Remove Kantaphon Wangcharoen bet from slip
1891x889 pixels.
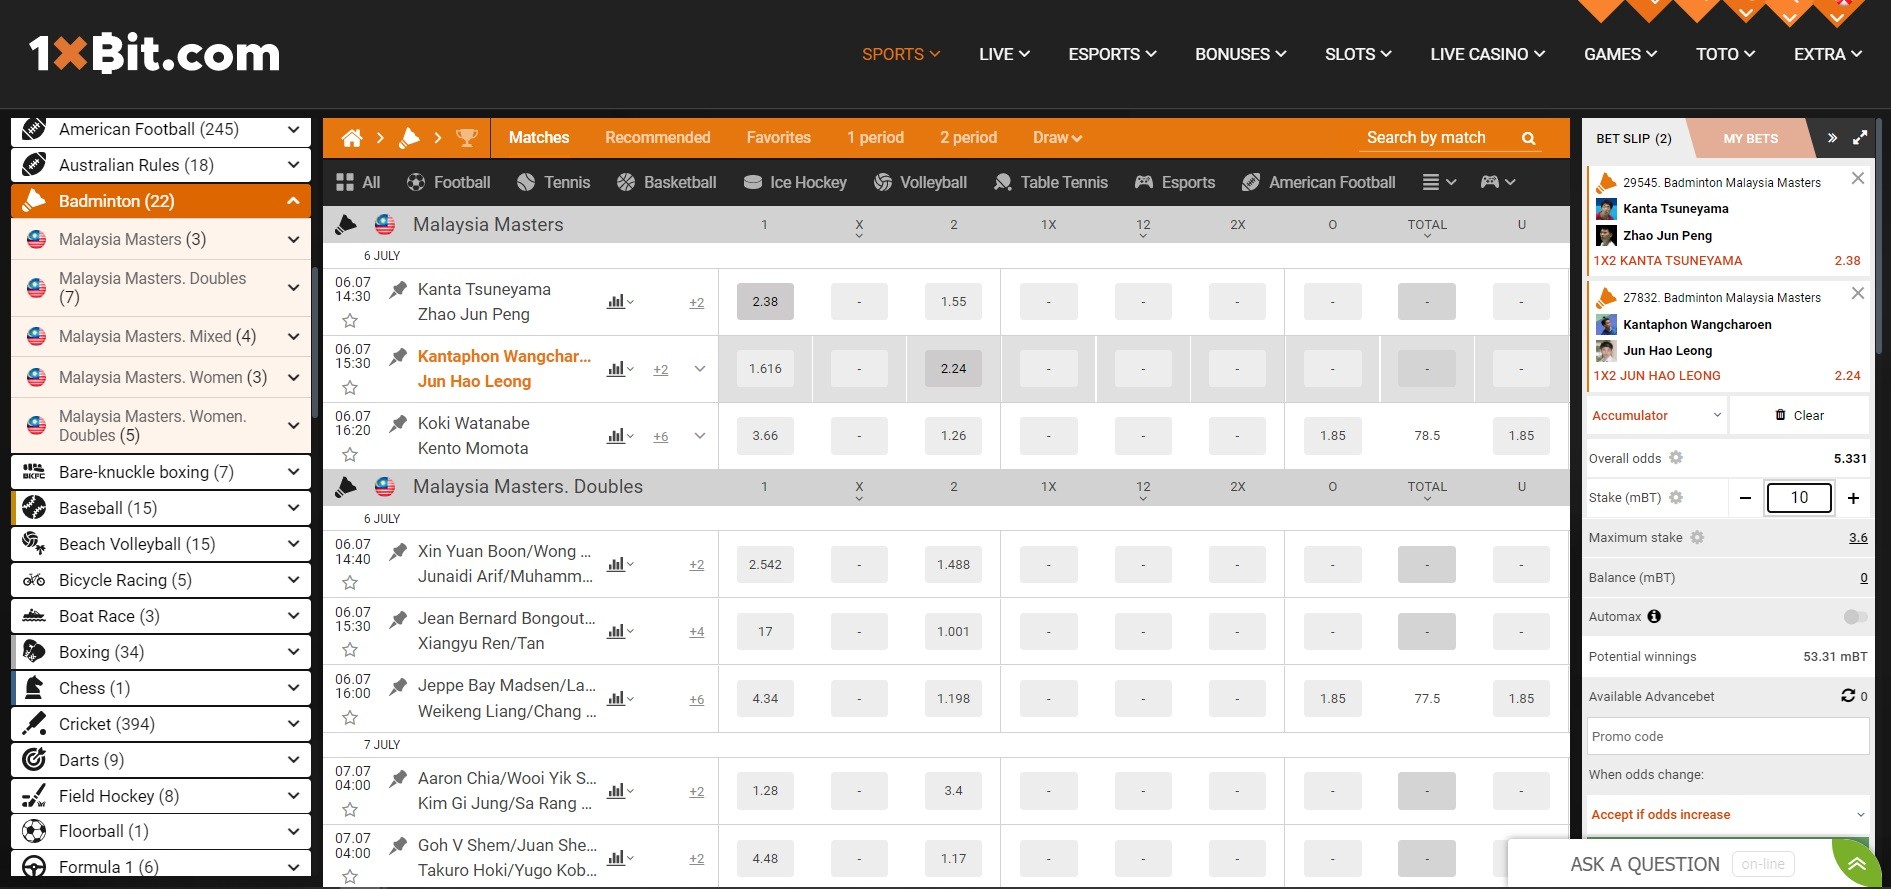click(1857, 294)
